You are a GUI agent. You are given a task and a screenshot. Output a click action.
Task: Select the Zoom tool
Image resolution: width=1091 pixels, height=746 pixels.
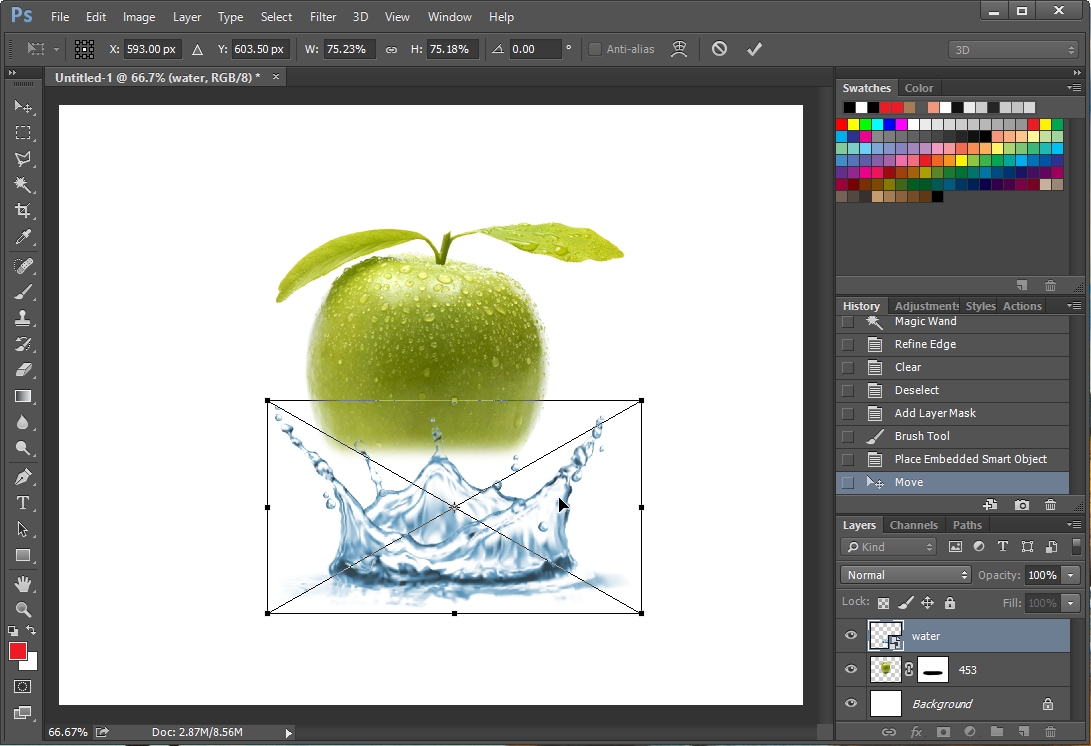tap(23, 610)
